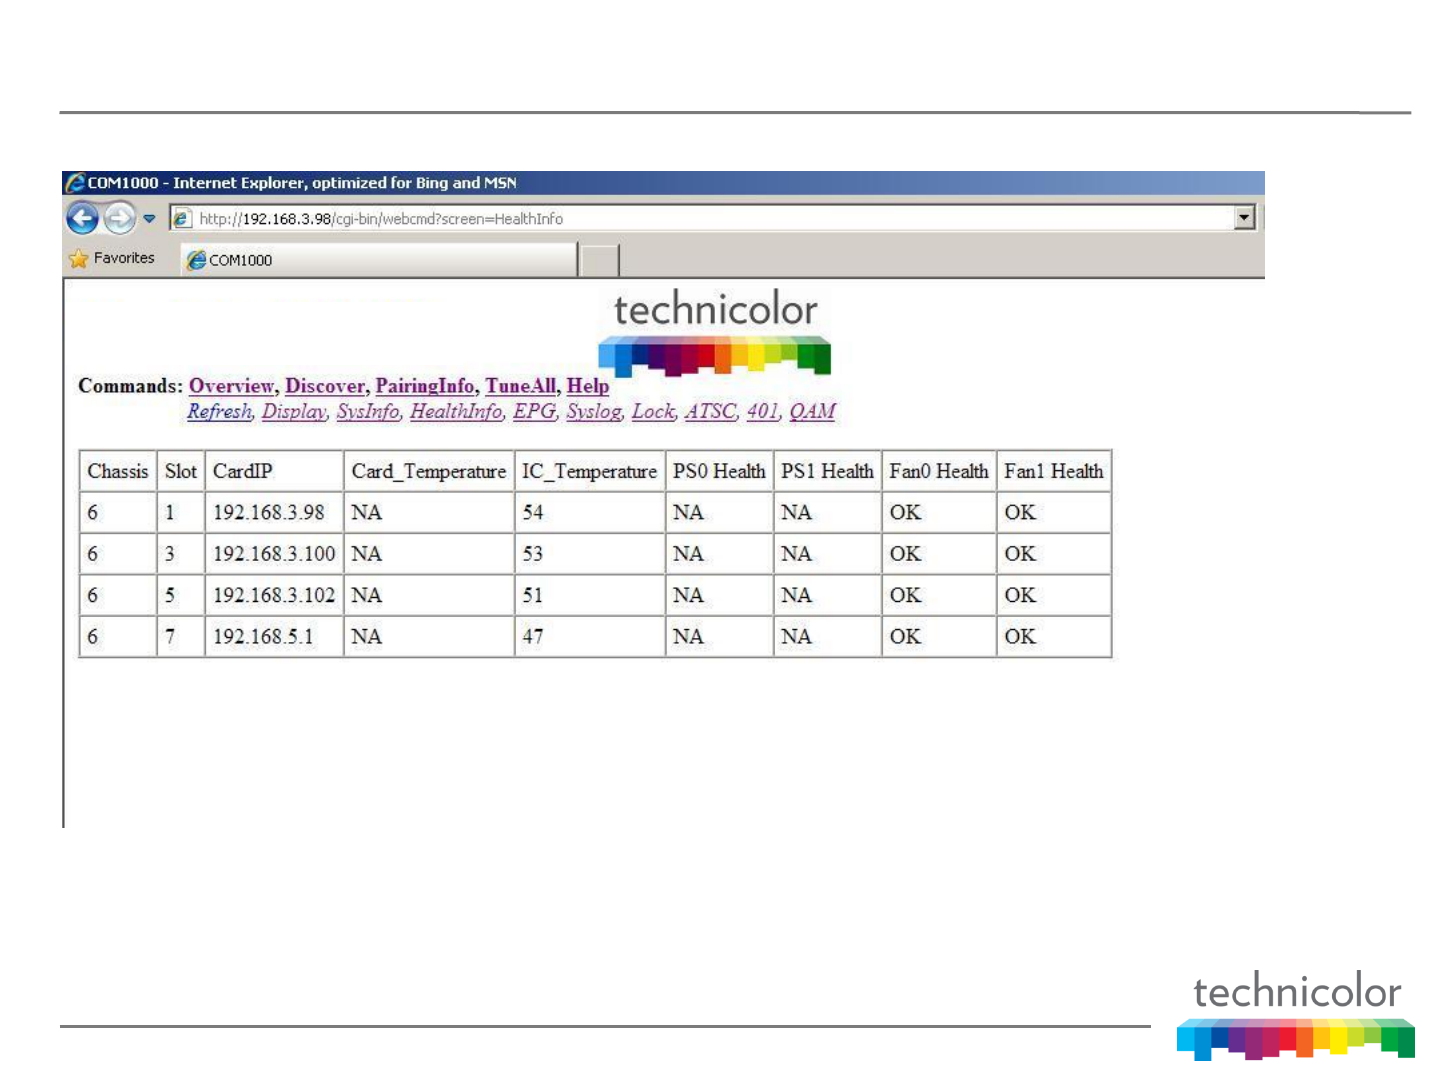Click the technicolor logo on the web page

click(715, 334)
